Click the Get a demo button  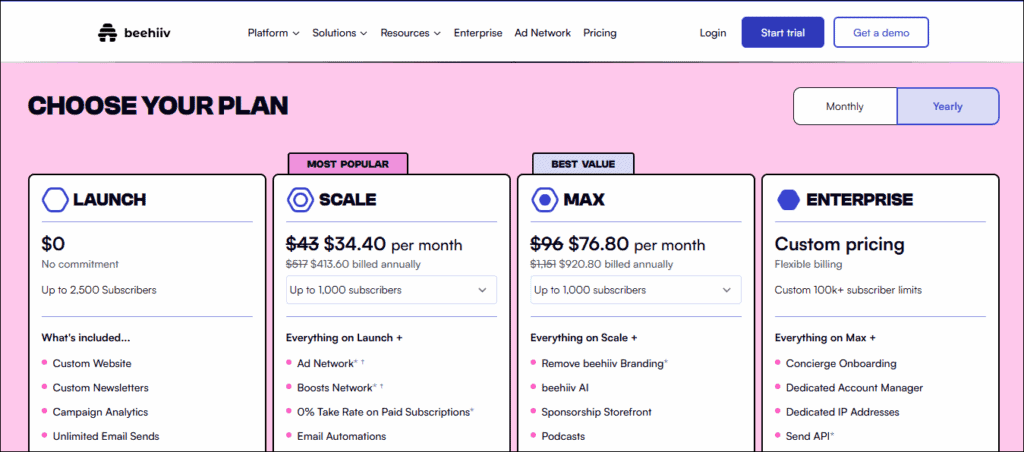(x=880, y=33)
